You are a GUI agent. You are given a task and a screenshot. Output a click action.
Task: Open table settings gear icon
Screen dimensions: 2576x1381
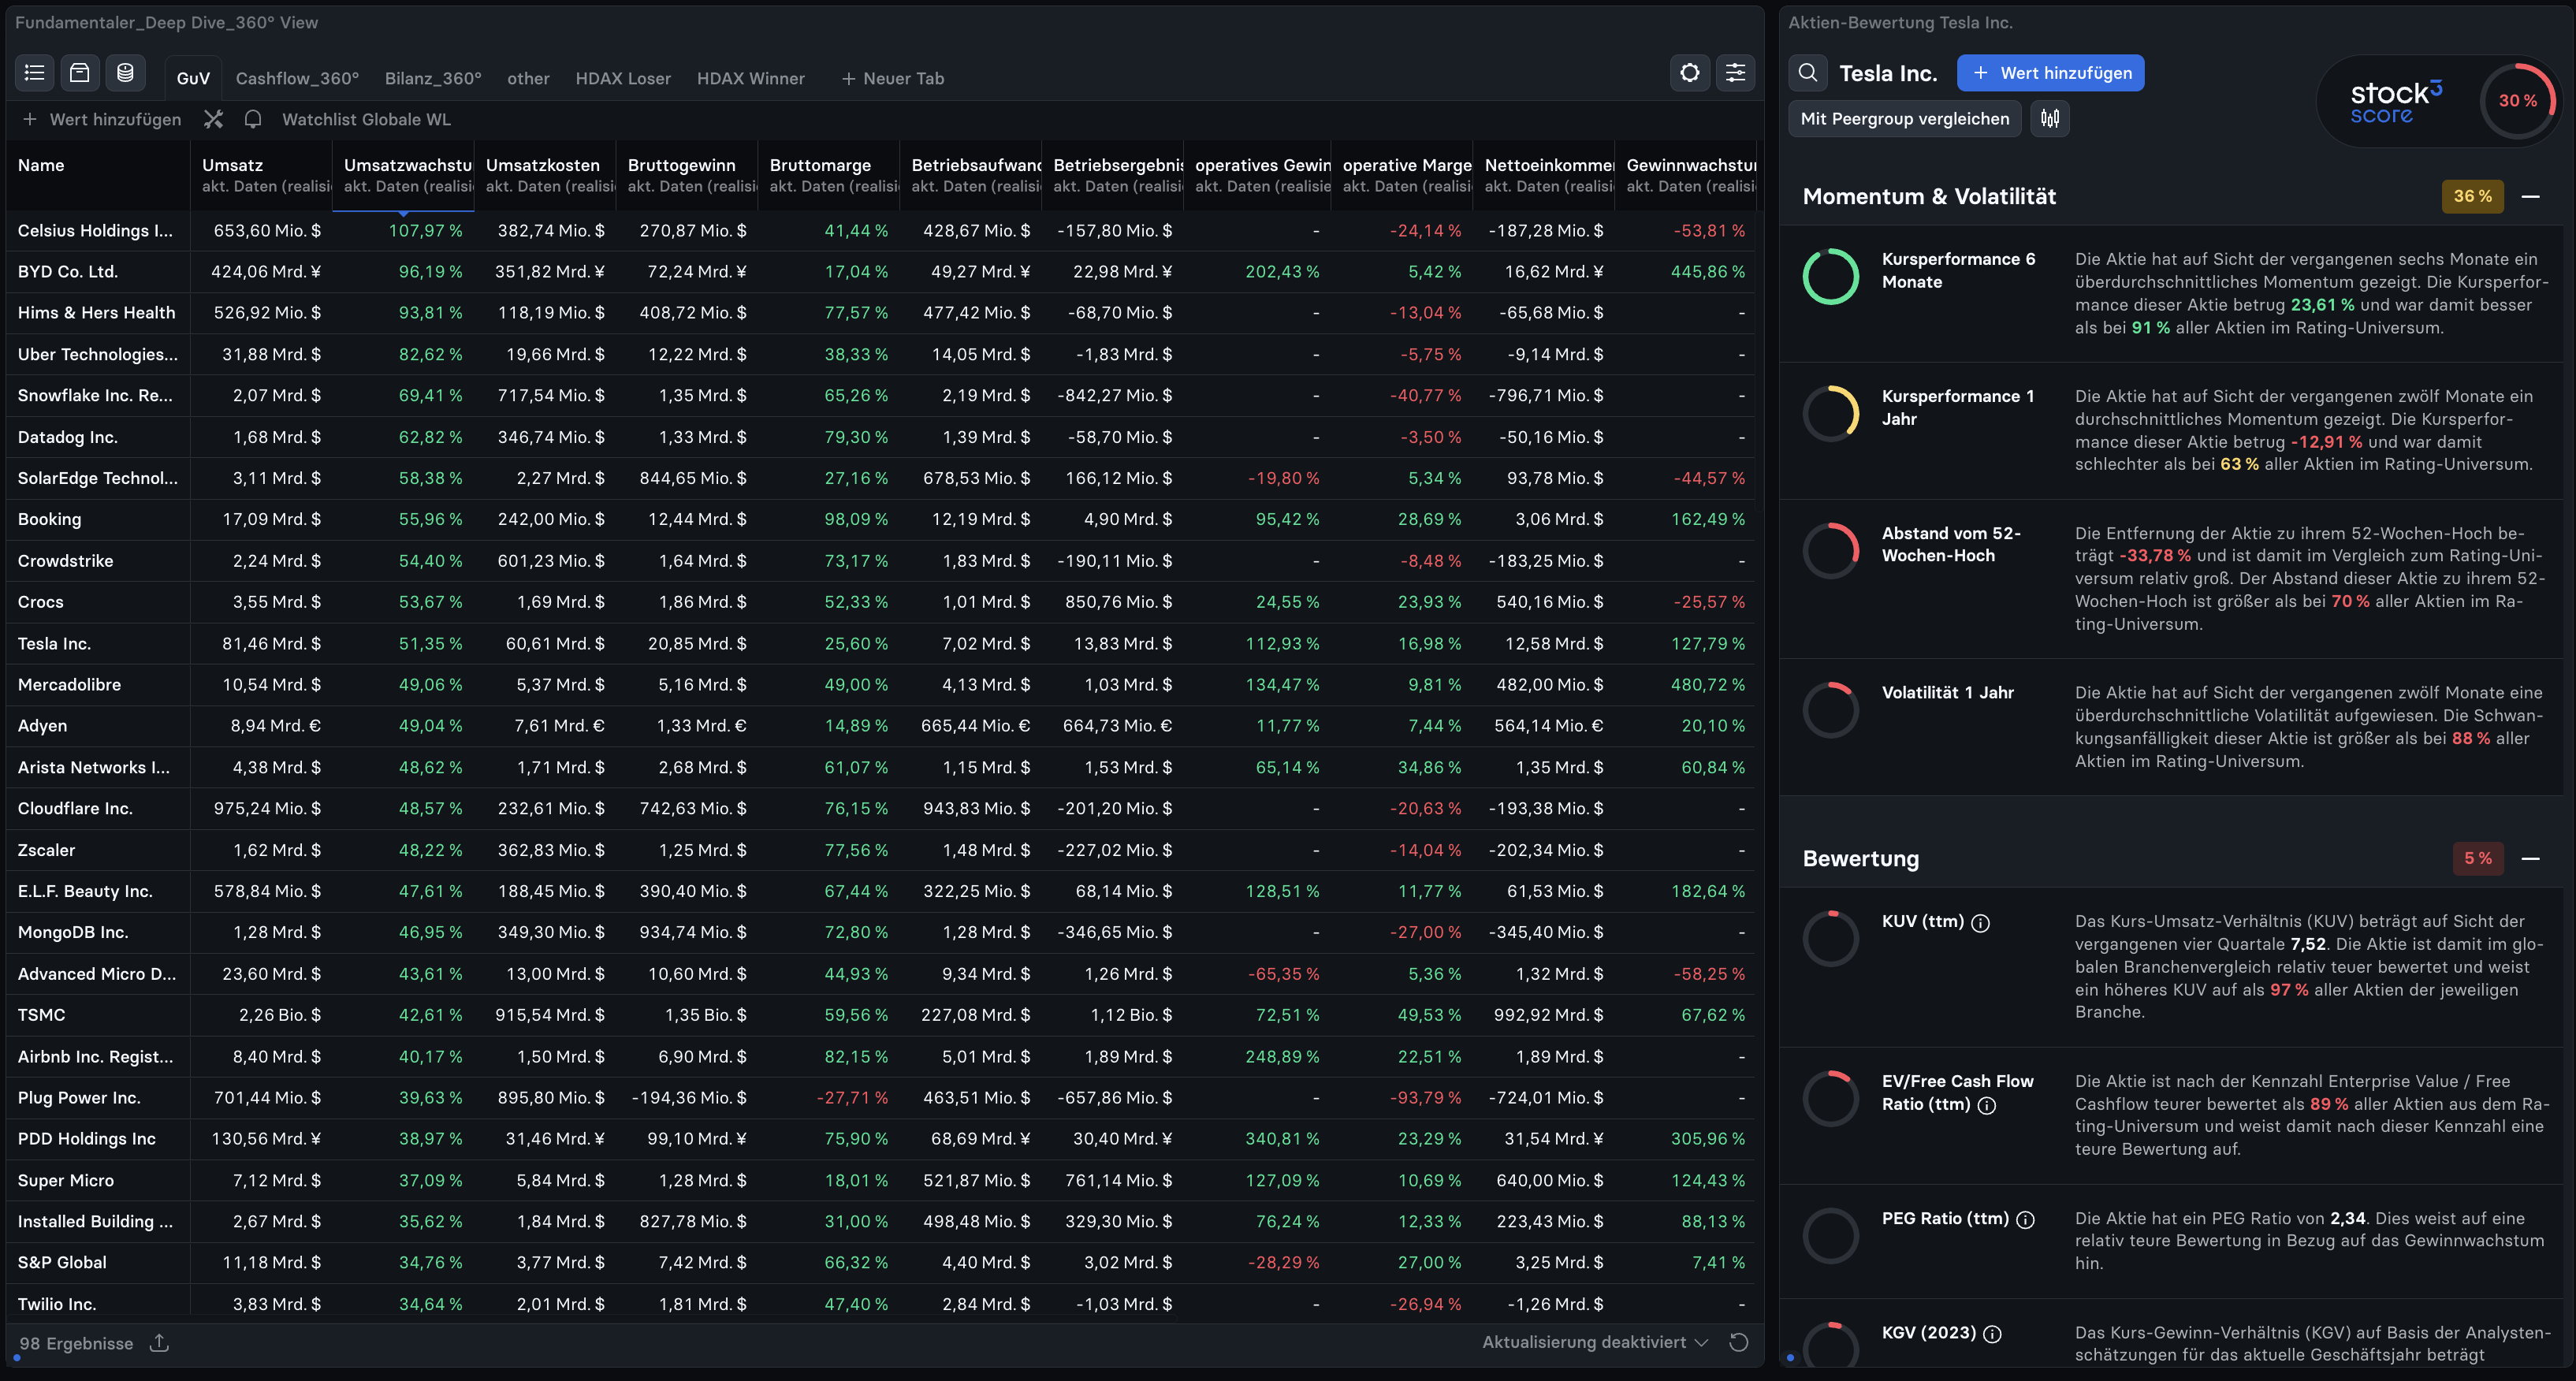pyautogui.click(x=1690, y=73)
